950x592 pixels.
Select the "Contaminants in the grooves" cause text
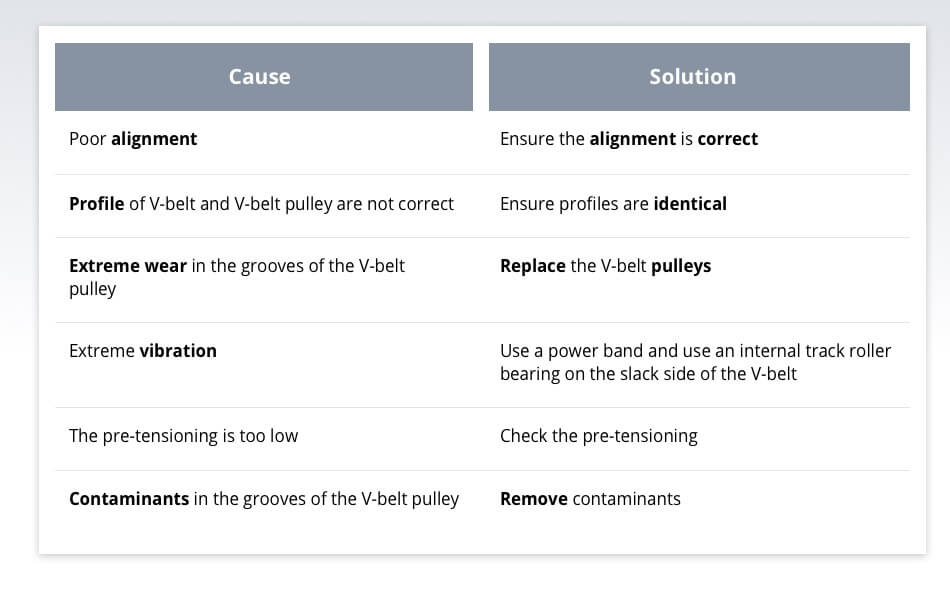[264, 499]
